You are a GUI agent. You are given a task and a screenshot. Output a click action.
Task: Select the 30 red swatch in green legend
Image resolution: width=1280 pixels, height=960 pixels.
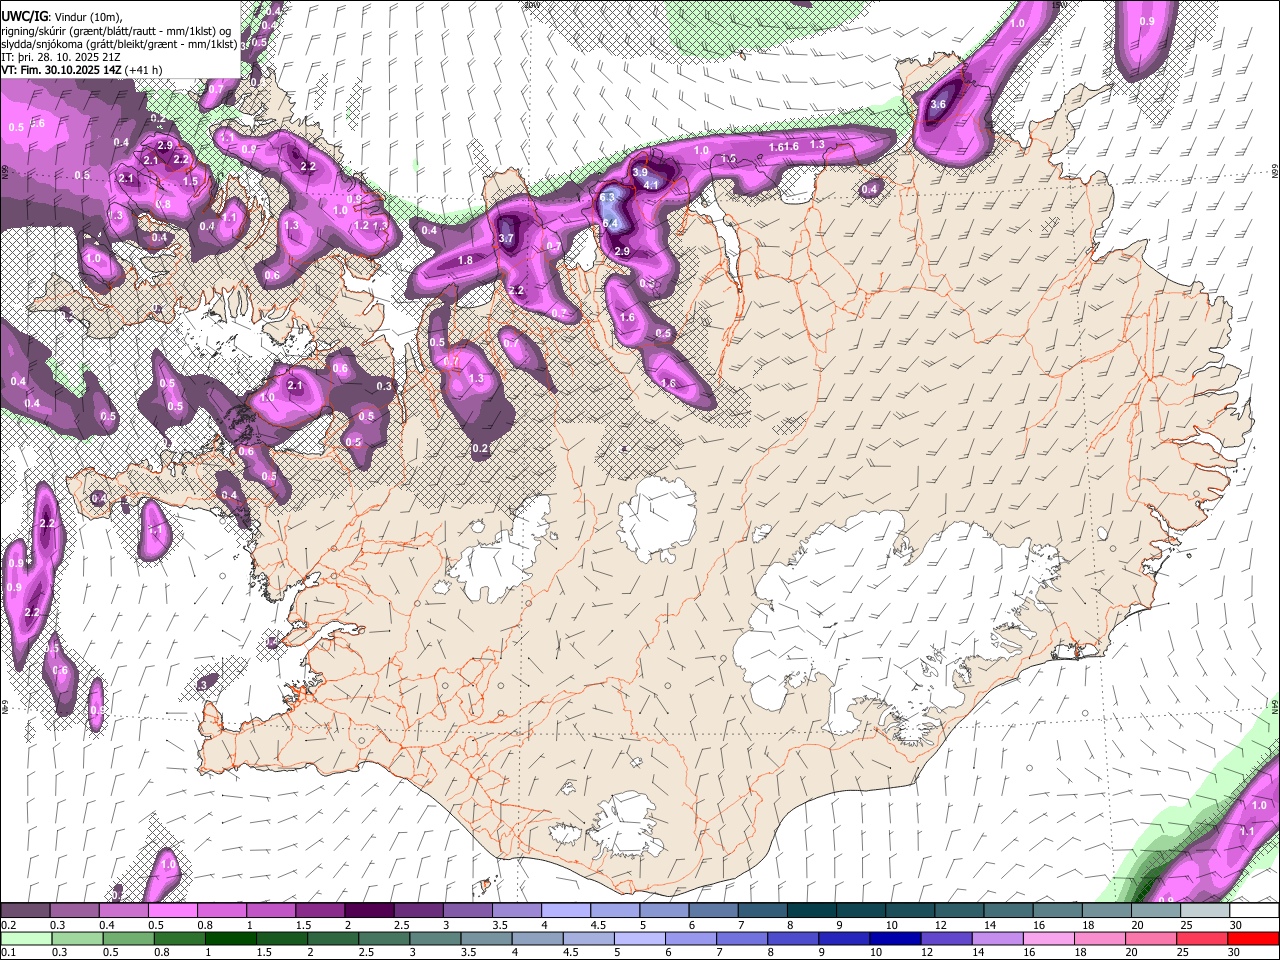[x=1253, y=938]
